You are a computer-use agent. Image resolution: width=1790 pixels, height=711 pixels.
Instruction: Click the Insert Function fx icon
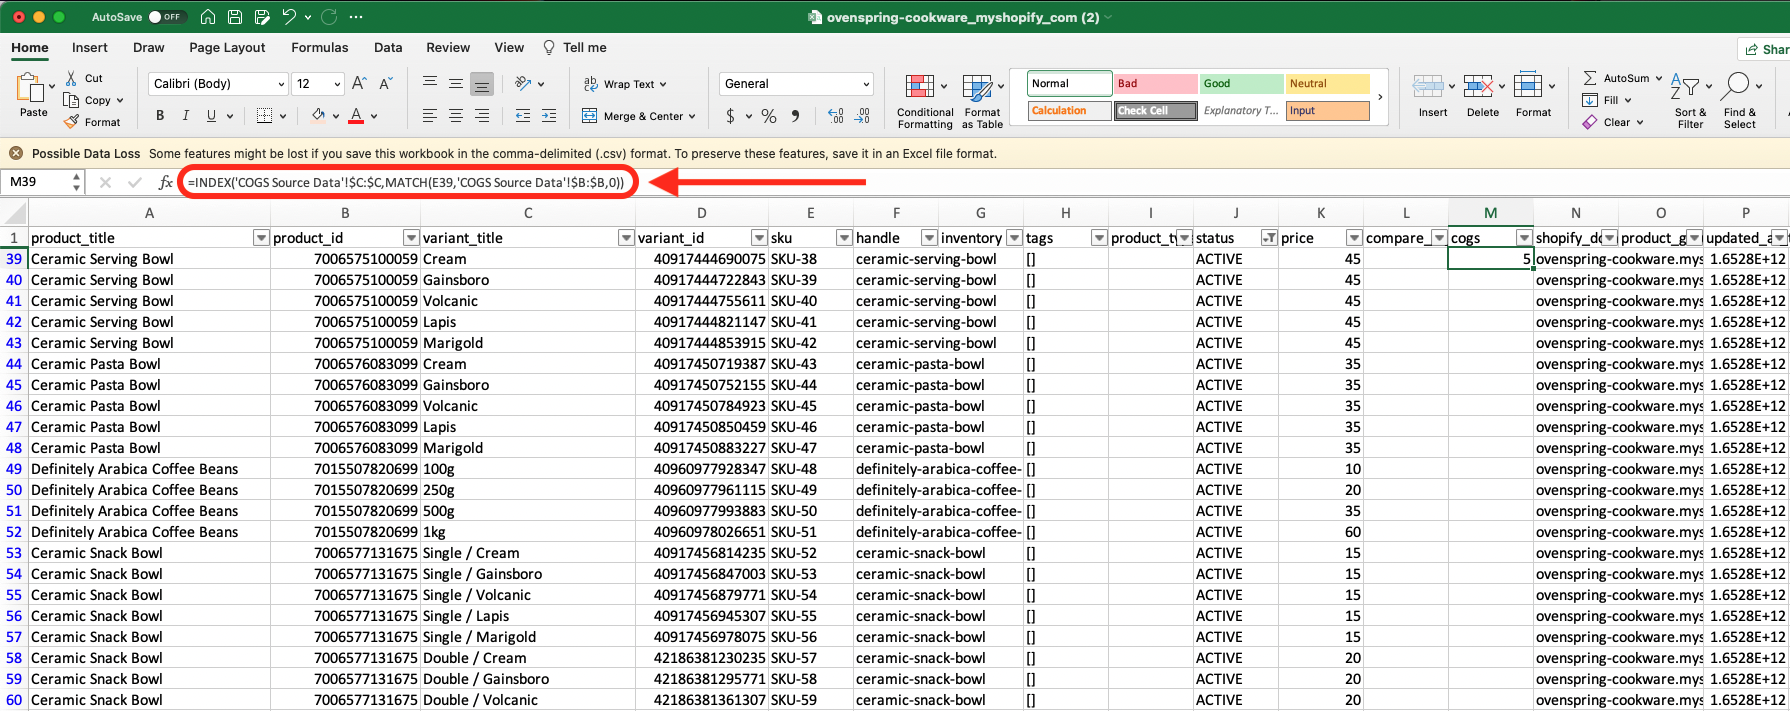(x=166, y=182)
